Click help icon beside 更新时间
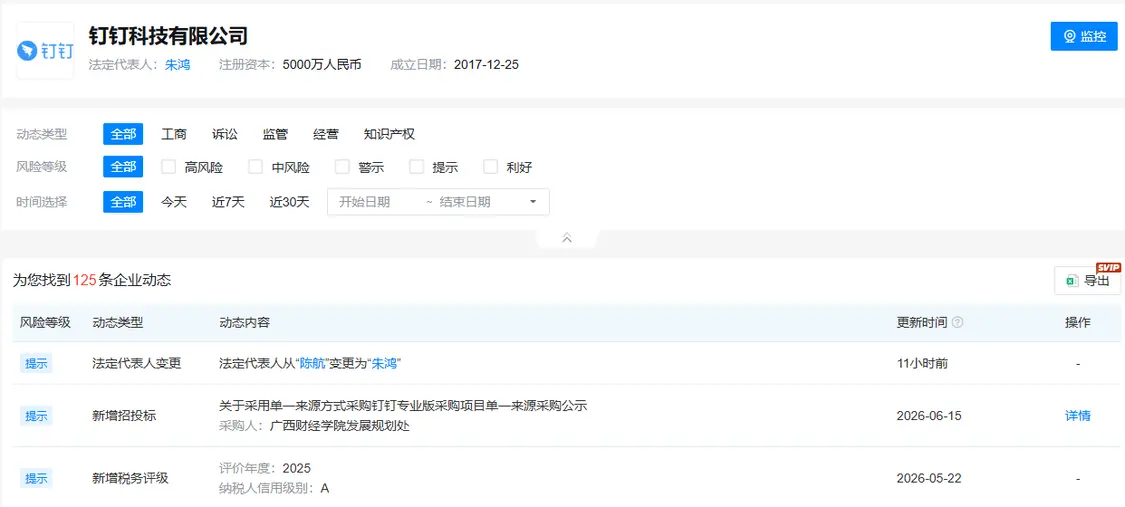The image size is (1125, 507). coord(957,323)
